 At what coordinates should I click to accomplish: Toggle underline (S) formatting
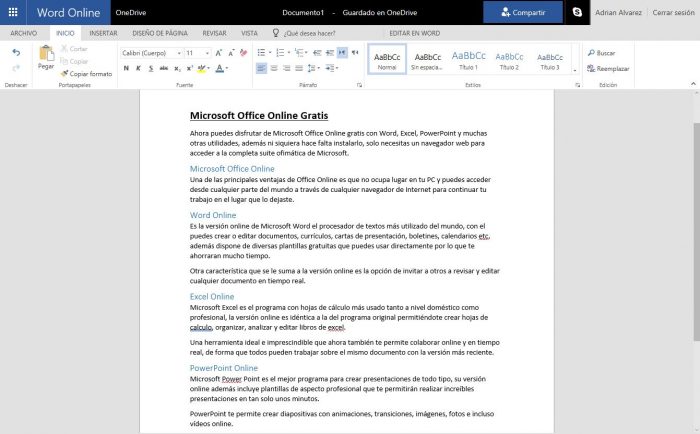pos(151,68)
